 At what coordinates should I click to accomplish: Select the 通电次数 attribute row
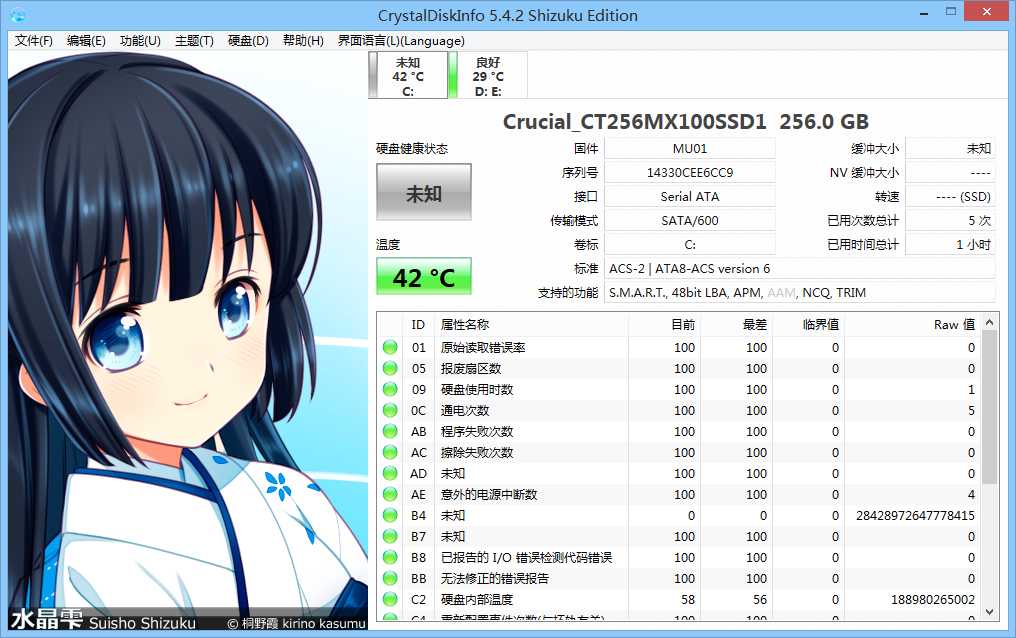pos(679,411)
